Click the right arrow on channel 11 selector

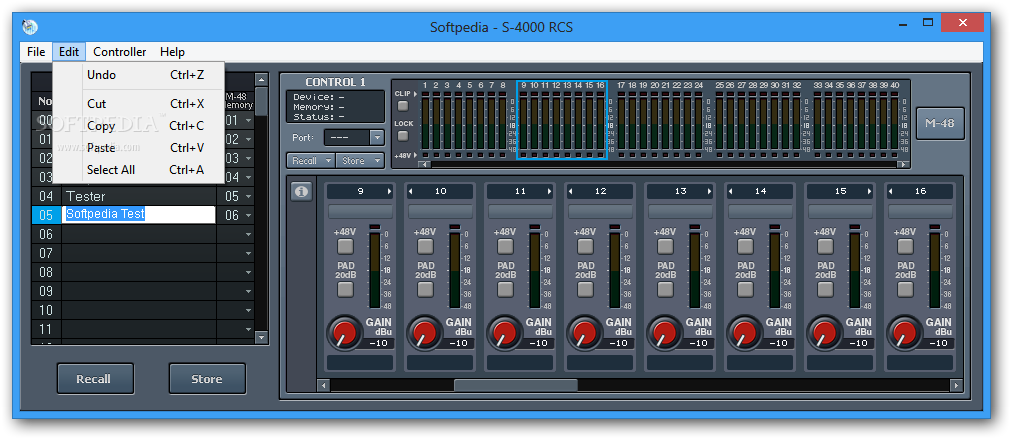[x=549, y=191]
